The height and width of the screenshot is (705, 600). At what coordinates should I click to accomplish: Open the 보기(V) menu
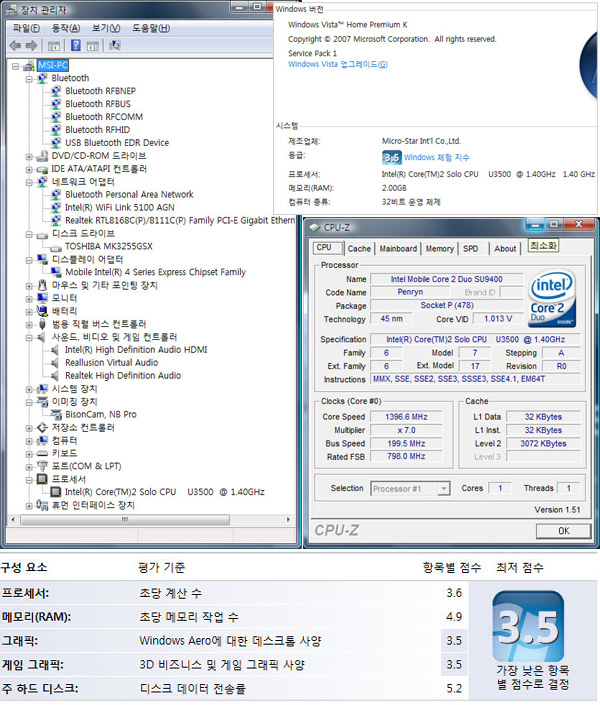point(106,28)
